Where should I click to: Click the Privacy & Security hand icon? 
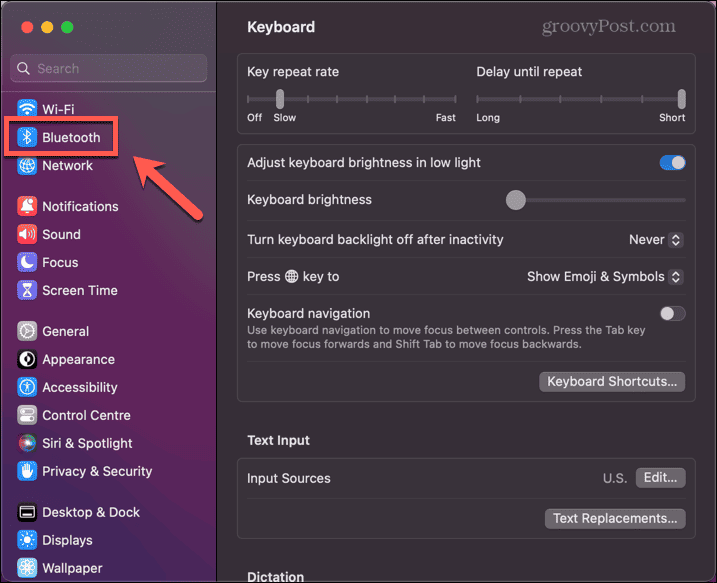point(27,471)
